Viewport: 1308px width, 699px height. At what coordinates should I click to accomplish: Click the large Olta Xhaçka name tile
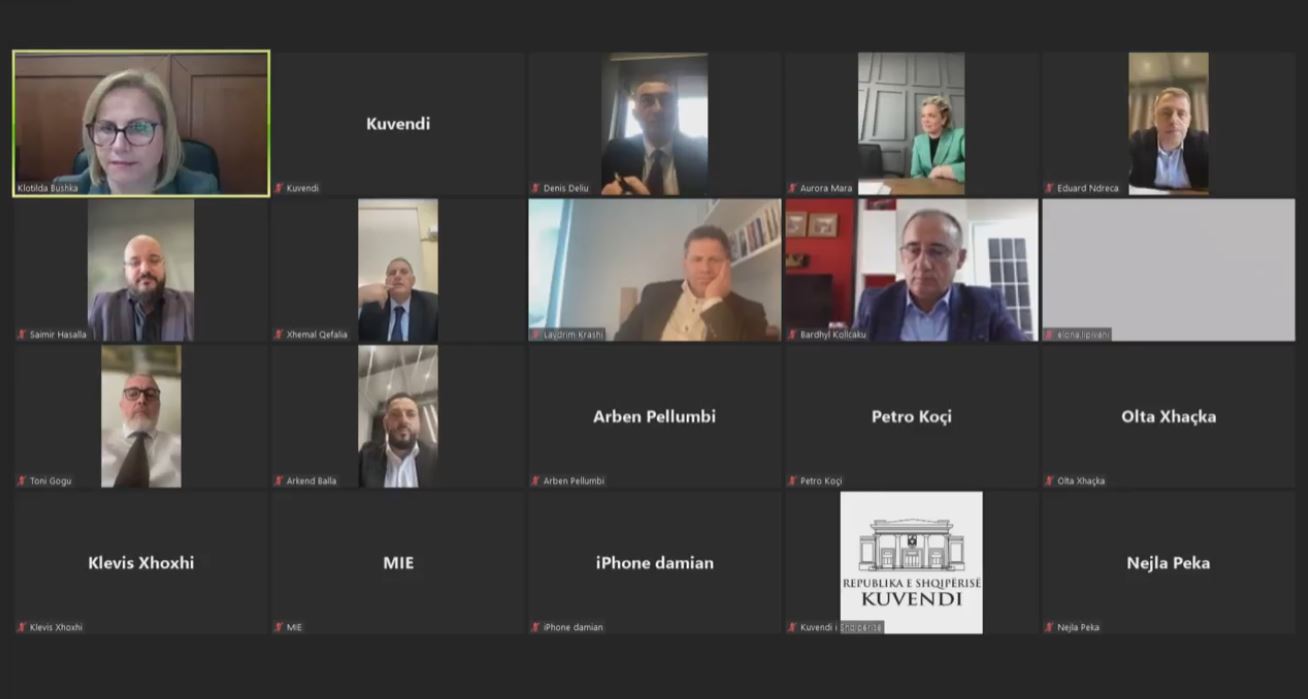click(x=1168, y=416)
